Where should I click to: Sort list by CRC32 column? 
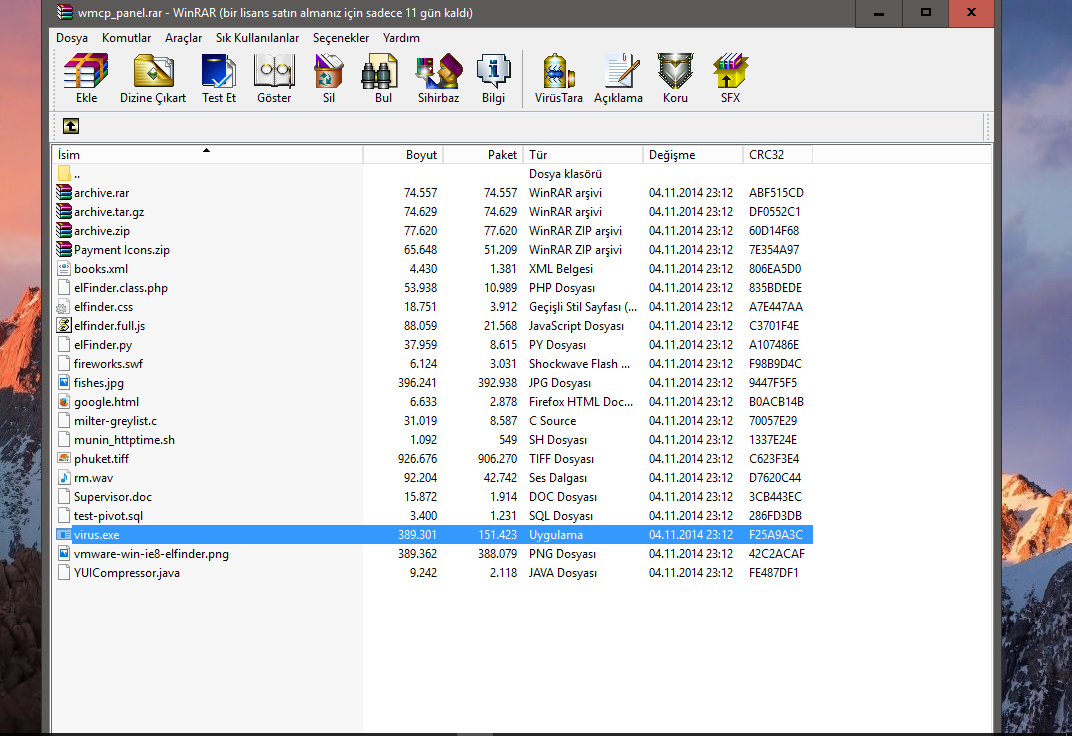(x=778, y=154)
